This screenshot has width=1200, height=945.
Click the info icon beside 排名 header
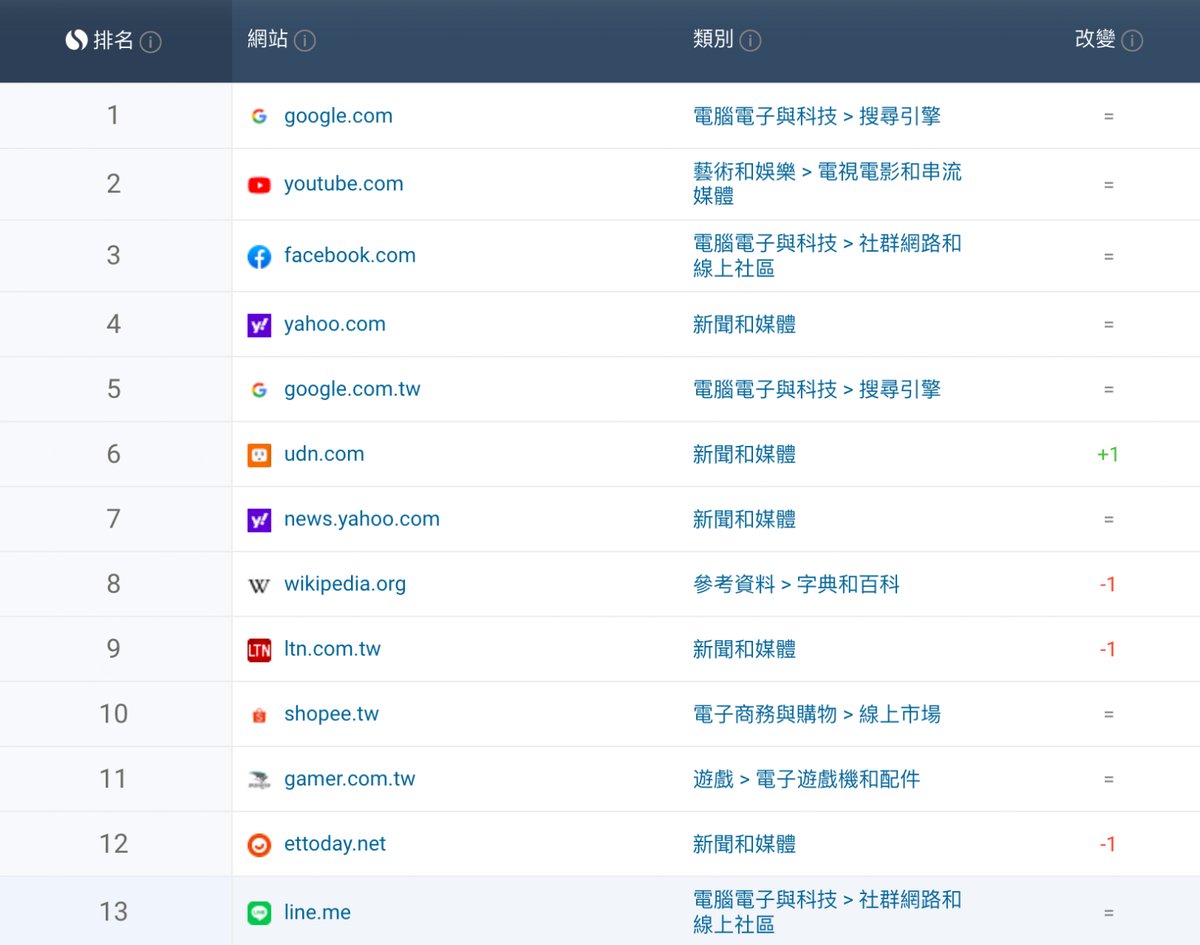[x=151, y=42]
